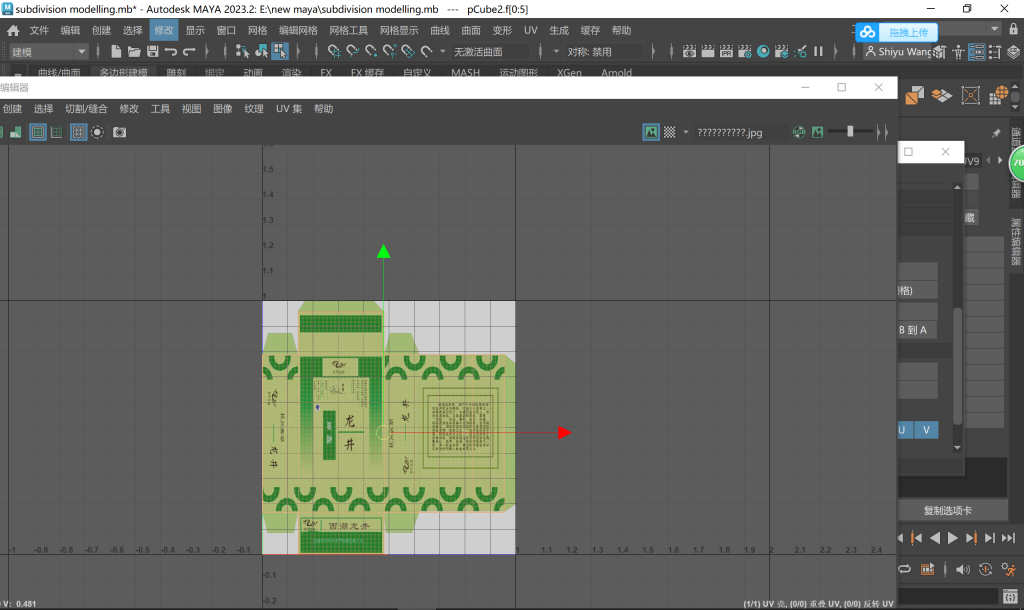
Task: Open render setup layers clapperboard icon
Action: coord(781,52)
